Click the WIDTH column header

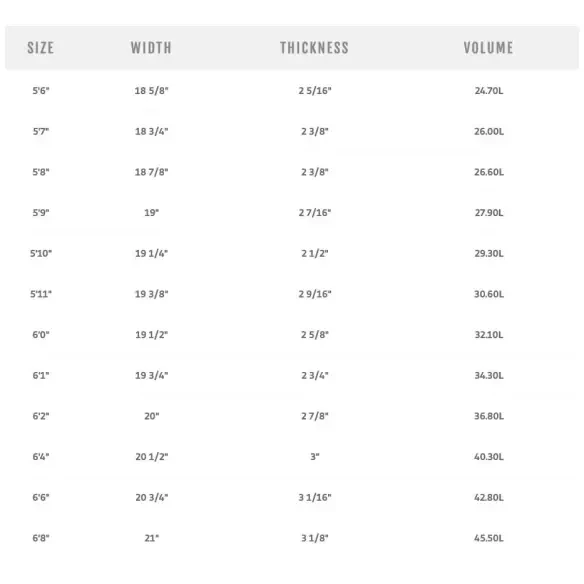coord(151,48)
